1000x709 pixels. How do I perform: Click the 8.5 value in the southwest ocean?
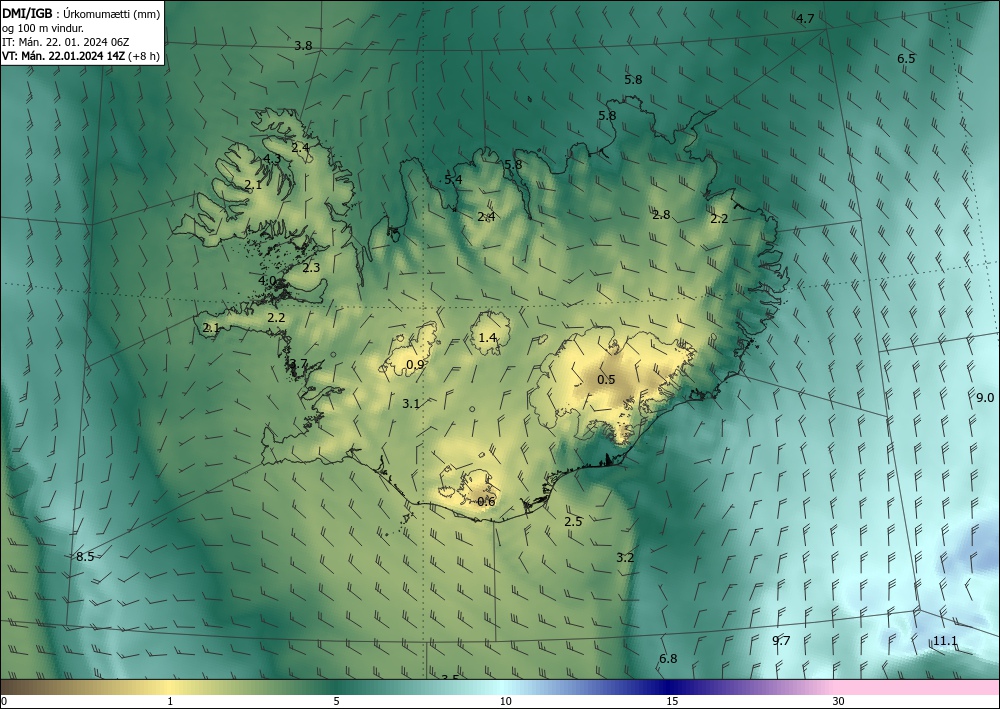coord(85,557)
